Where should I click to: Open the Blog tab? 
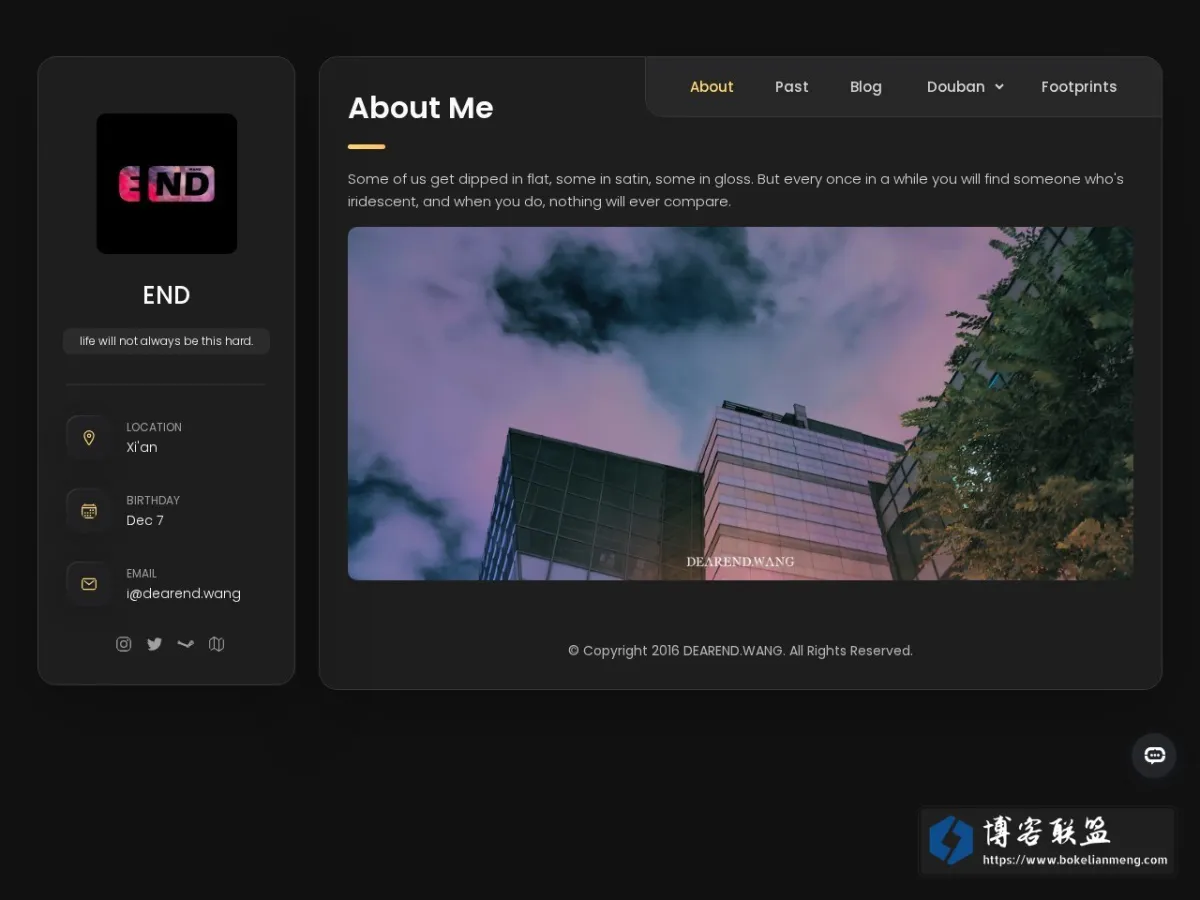[866, 87]
